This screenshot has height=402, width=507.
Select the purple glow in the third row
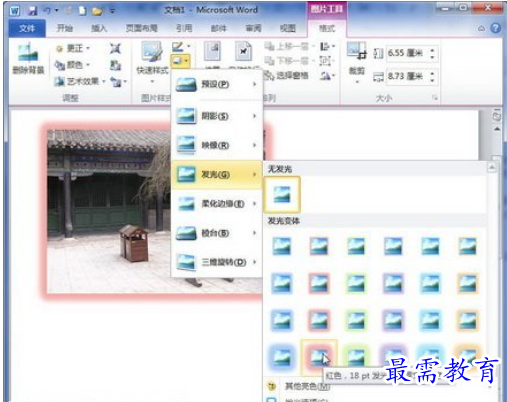click(x=393, y=321)
